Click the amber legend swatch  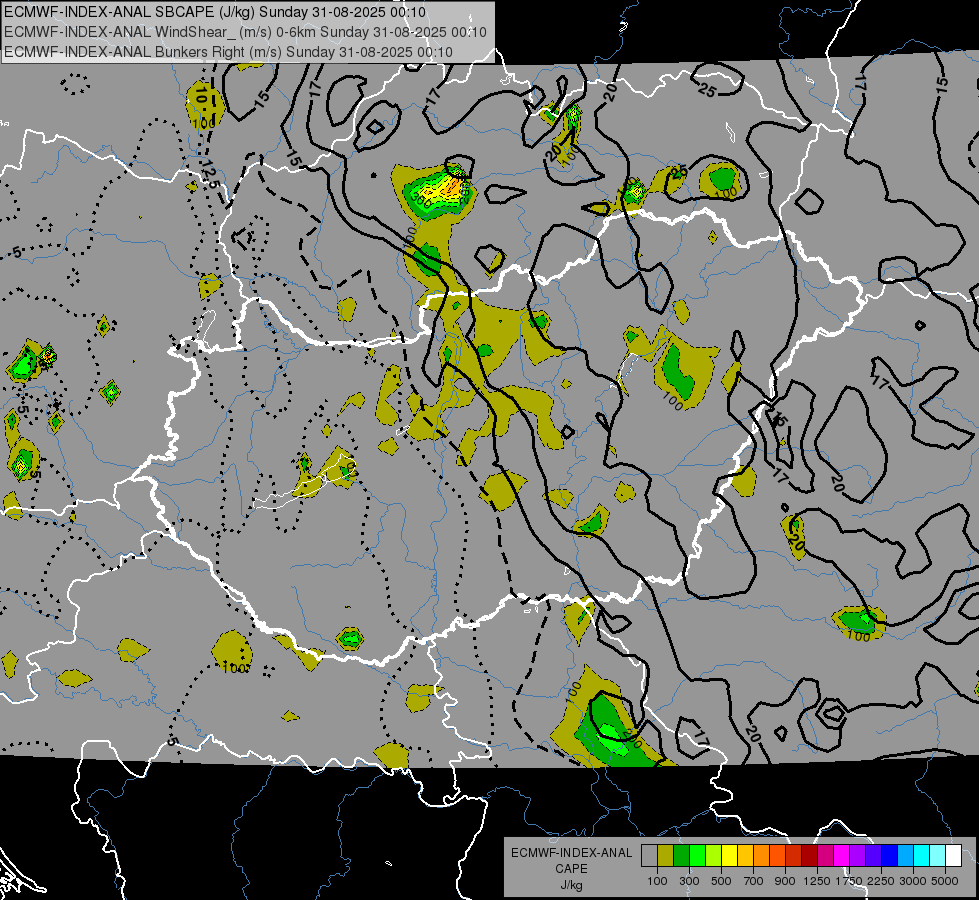pyautogui.click(x=745, y=855)
